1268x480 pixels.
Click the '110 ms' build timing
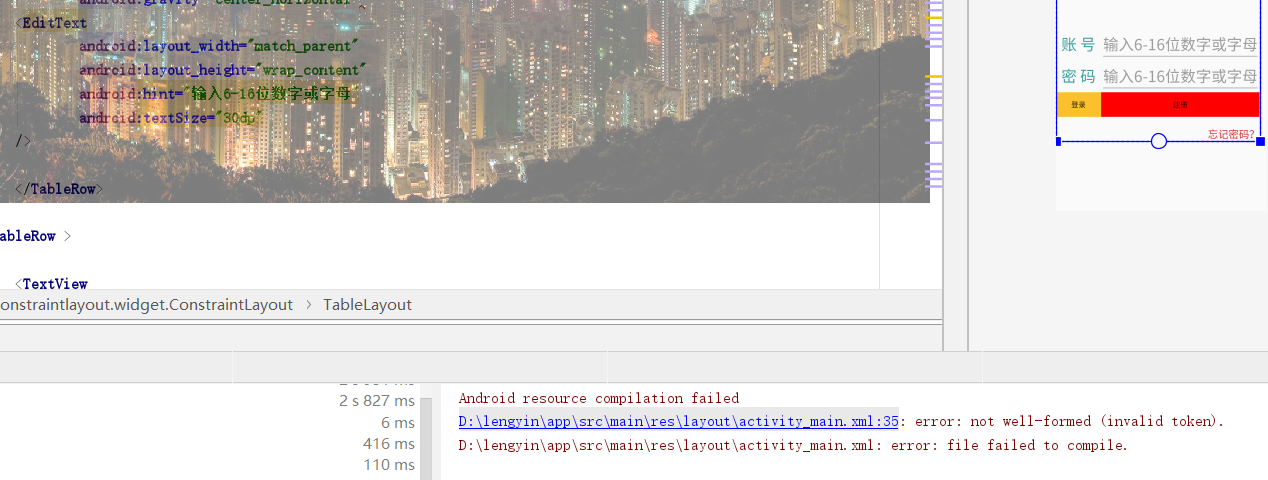(389, 465)
